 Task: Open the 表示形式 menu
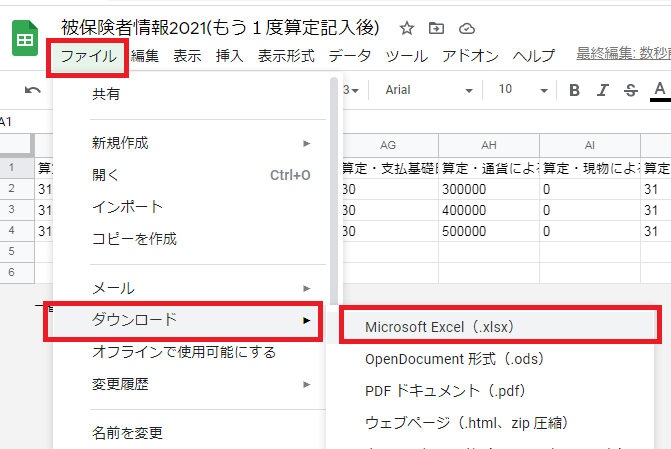pyautogui.click(x=286, y=56)
